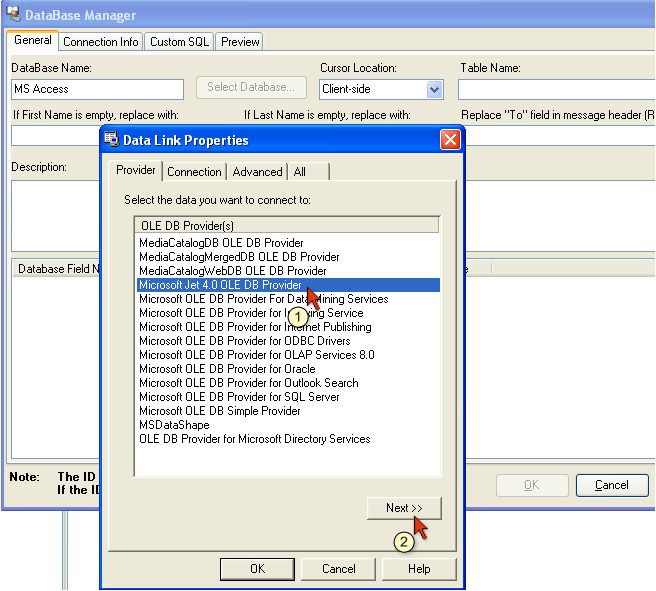Open the Cursor Location dropdown

435,89
